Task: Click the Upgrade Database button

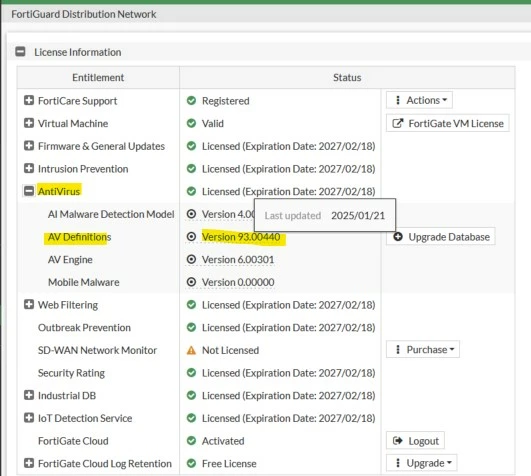Action: click(441, 237)
